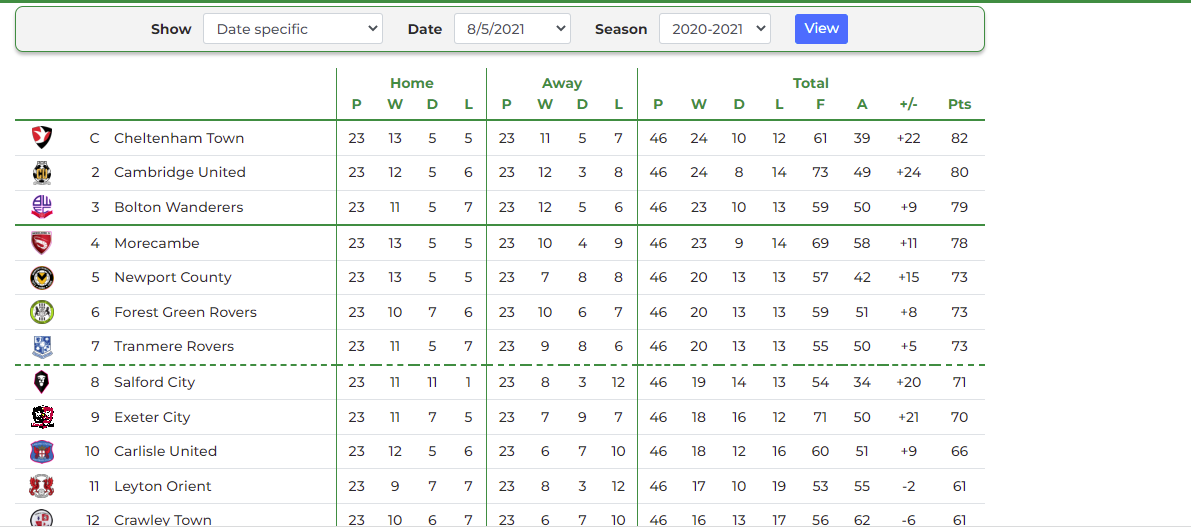1191x529 pixels.
Task: Click the Carlisle United club crest
Action: [41, 451]
